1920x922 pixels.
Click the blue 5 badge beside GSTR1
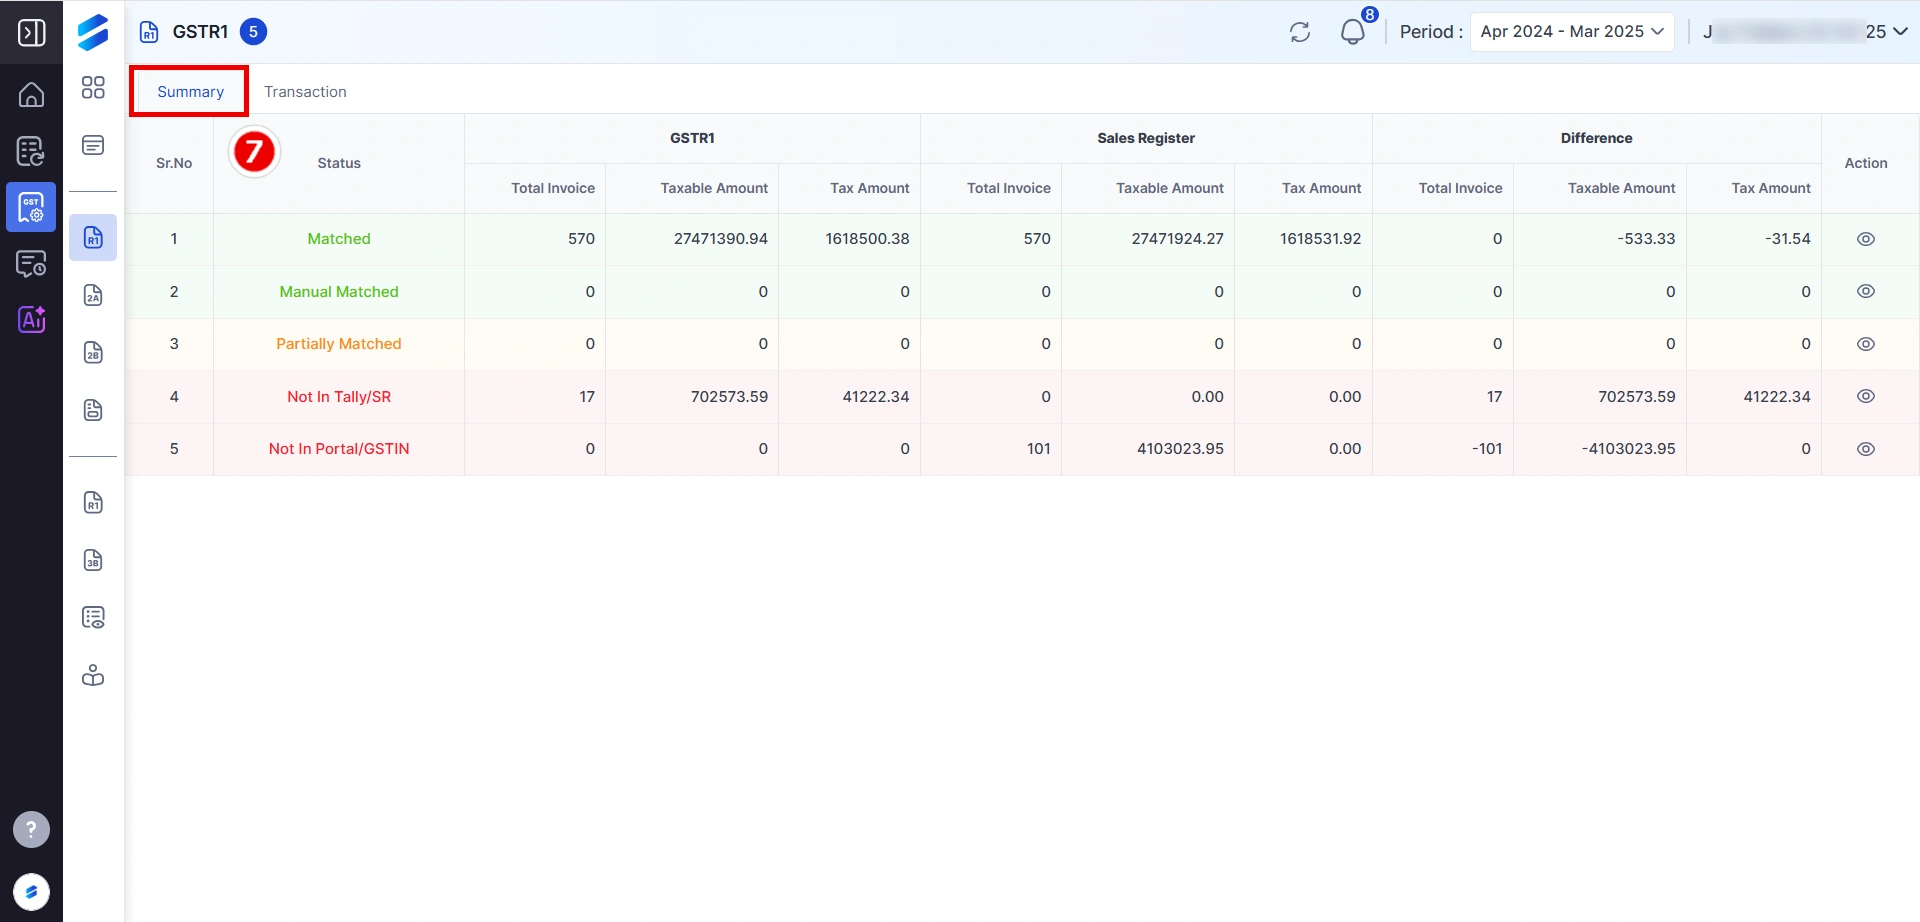253,32
